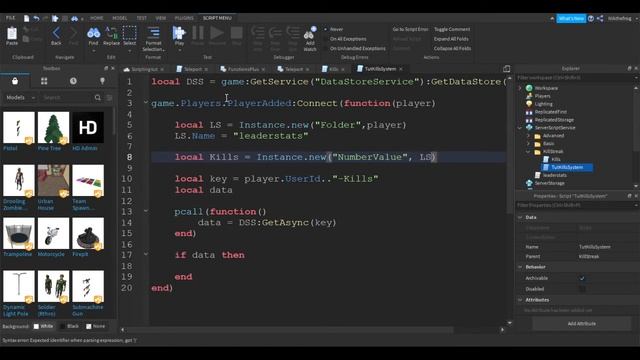This screenshot has height=360, width=640.
Task: Click the Filter workspace field in Explorer
Action: pos(576,78)
